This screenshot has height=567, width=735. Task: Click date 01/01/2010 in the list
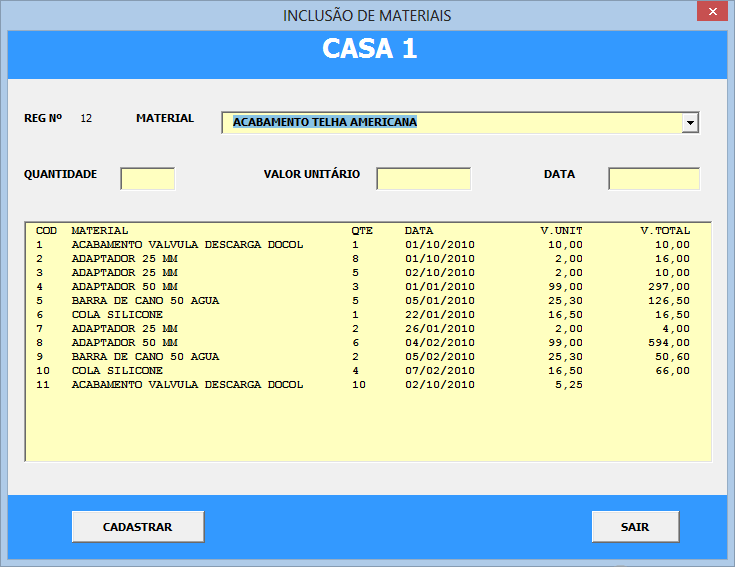pyautogui.click(x=440, y=287)
